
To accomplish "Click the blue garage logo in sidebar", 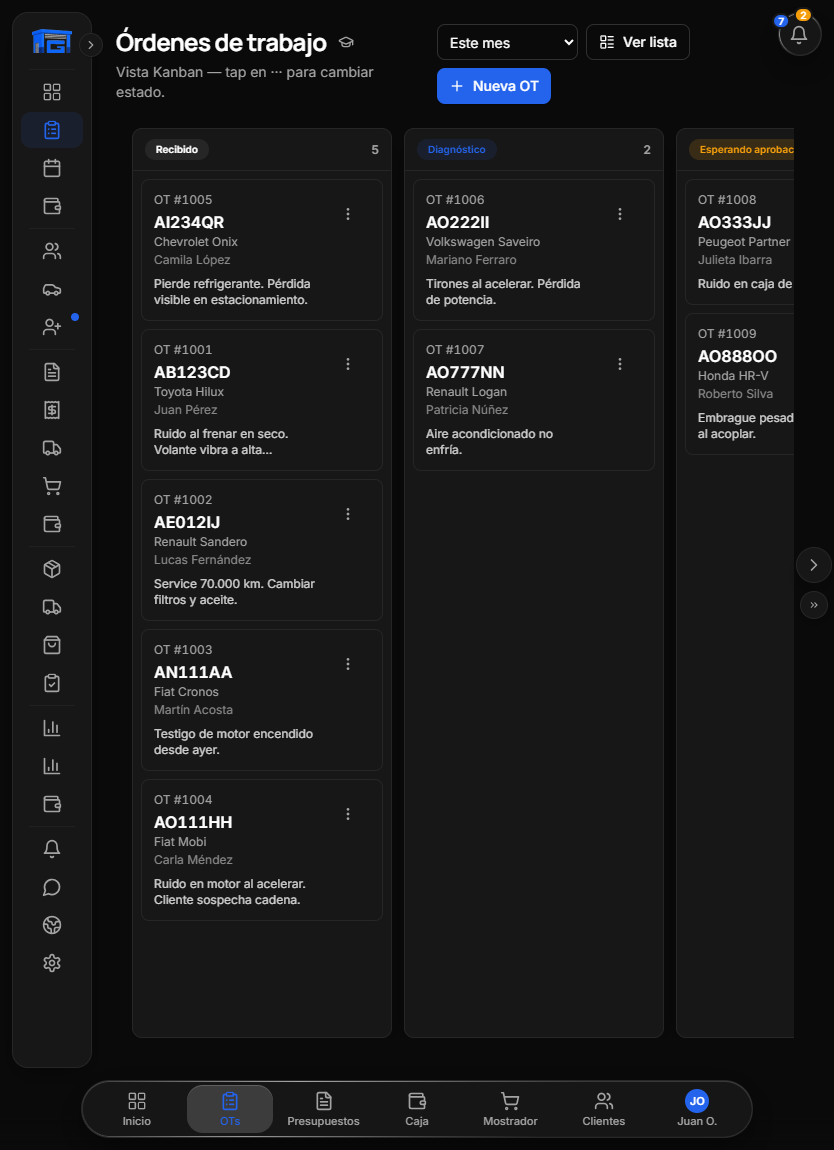I will click(51, 40).
